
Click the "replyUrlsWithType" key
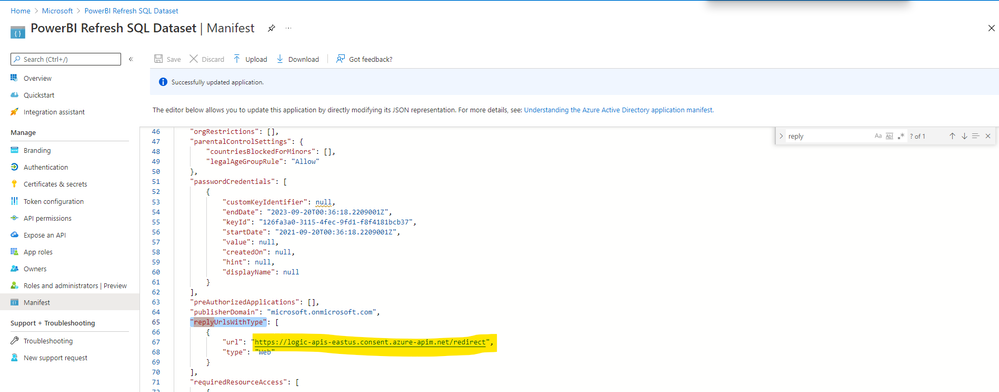228,322
